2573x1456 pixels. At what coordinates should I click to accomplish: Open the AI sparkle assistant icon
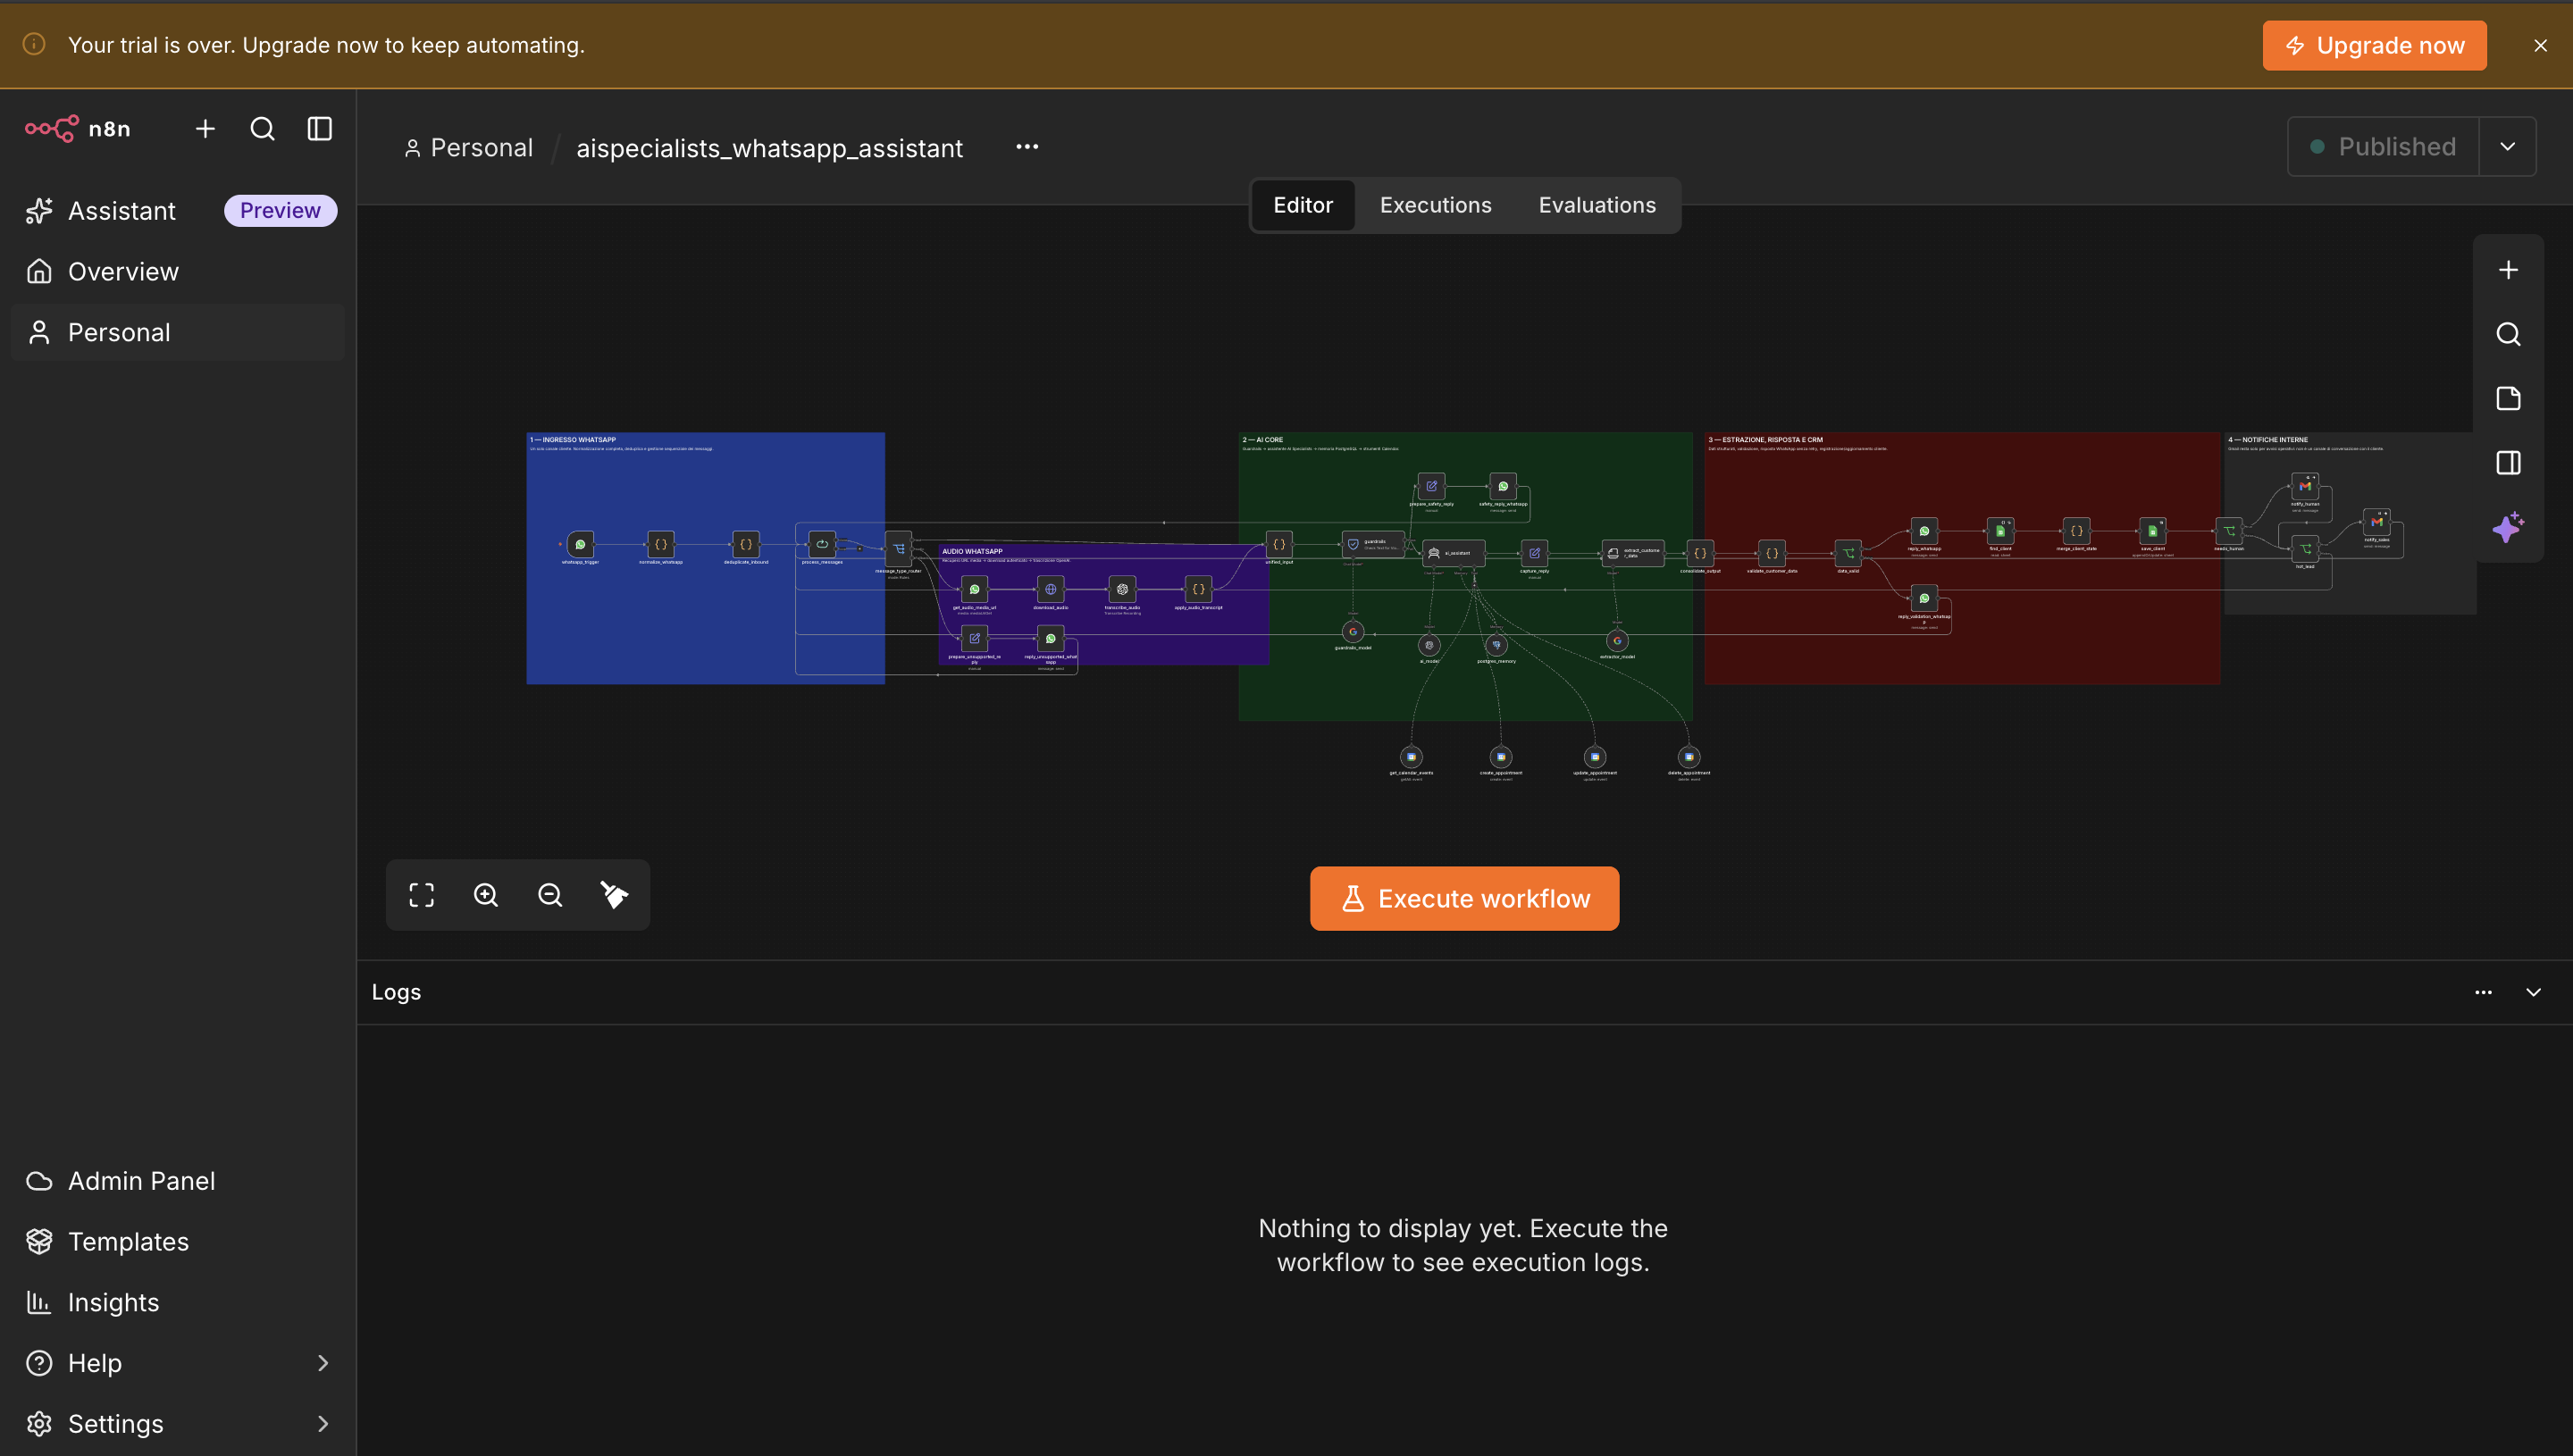tap(2508, 527)
